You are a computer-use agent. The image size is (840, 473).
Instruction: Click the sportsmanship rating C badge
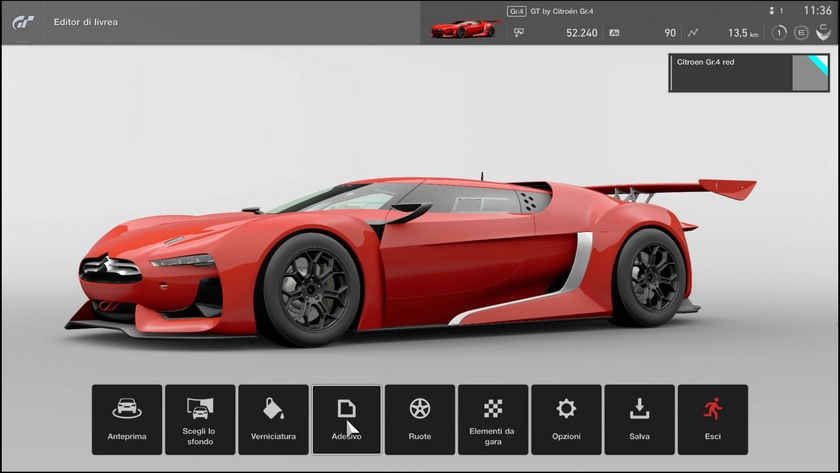pos(823,33)
